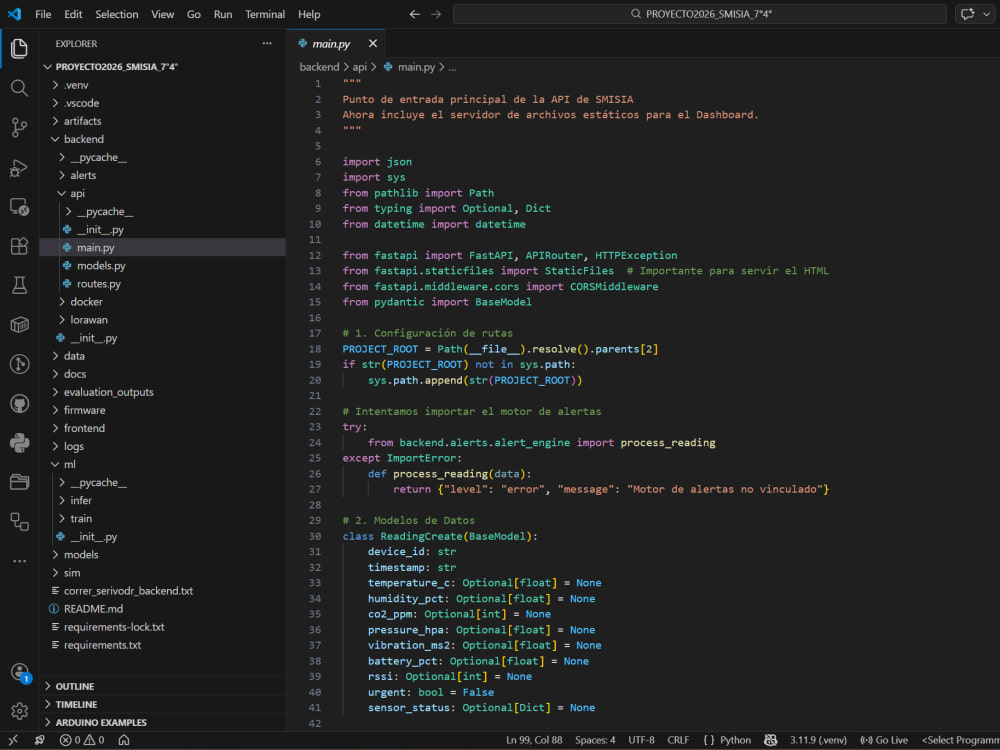The image size is (1000, 750).
Task: Open Copilot status icon in status bar
Action: [770, 740]
